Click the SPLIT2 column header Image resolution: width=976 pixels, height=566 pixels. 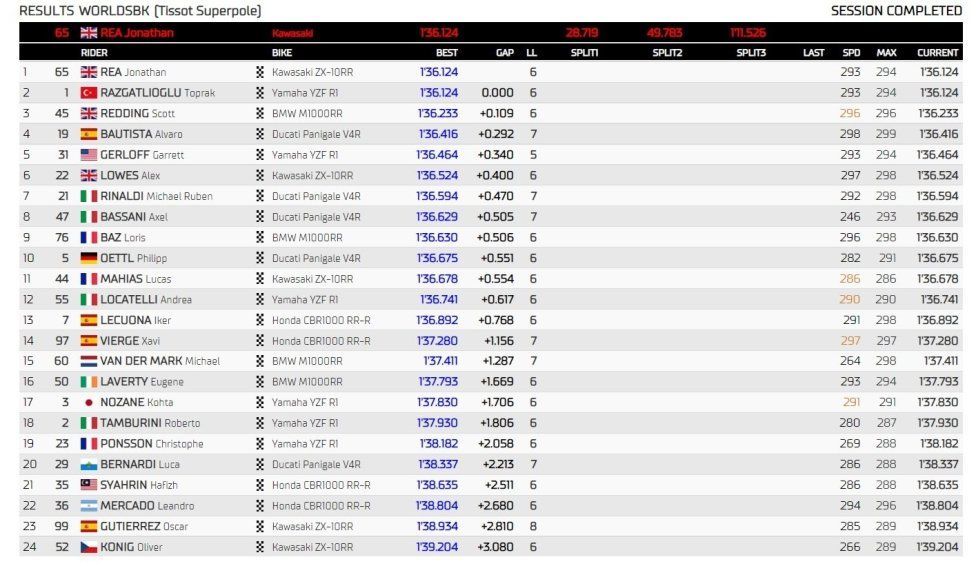(667, 53)
